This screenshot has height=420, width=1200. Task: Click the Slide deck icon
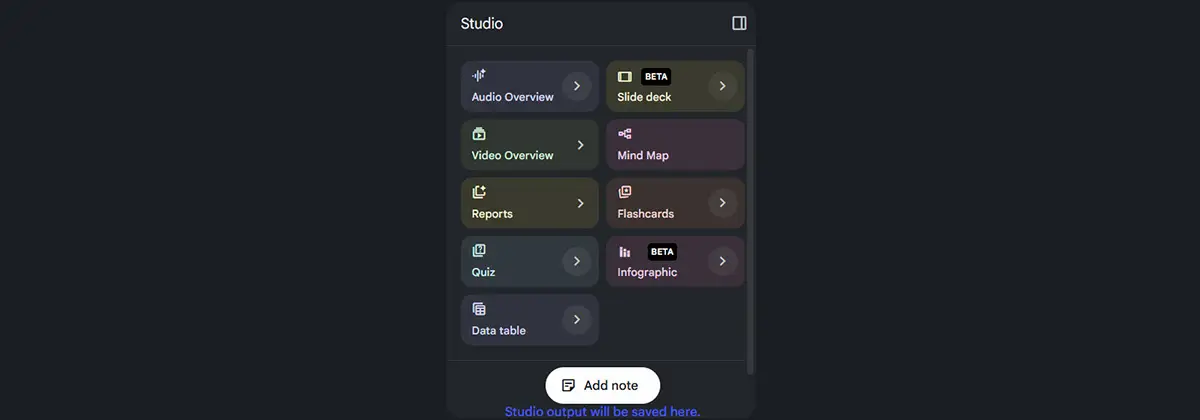click(625, 76)
